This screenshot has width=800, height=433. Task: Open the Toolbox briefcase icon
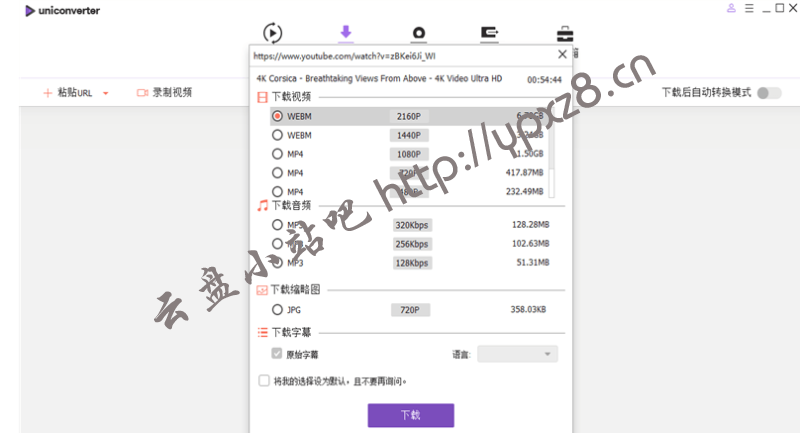click(x=565, y=34)
